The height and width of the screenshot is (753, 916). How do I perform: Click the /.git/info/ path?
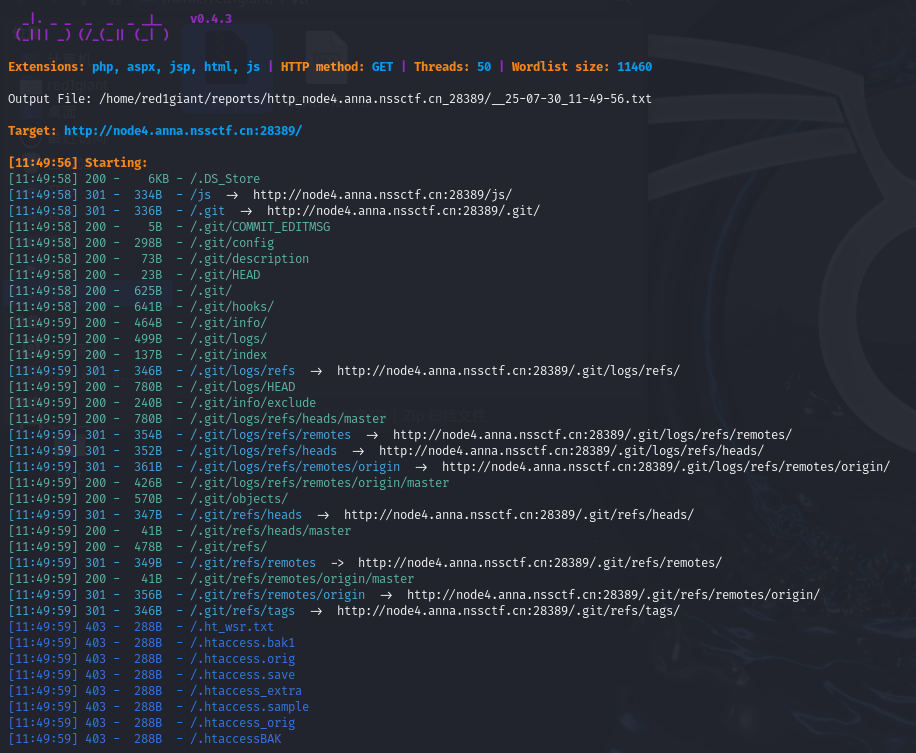coord(228,322)
